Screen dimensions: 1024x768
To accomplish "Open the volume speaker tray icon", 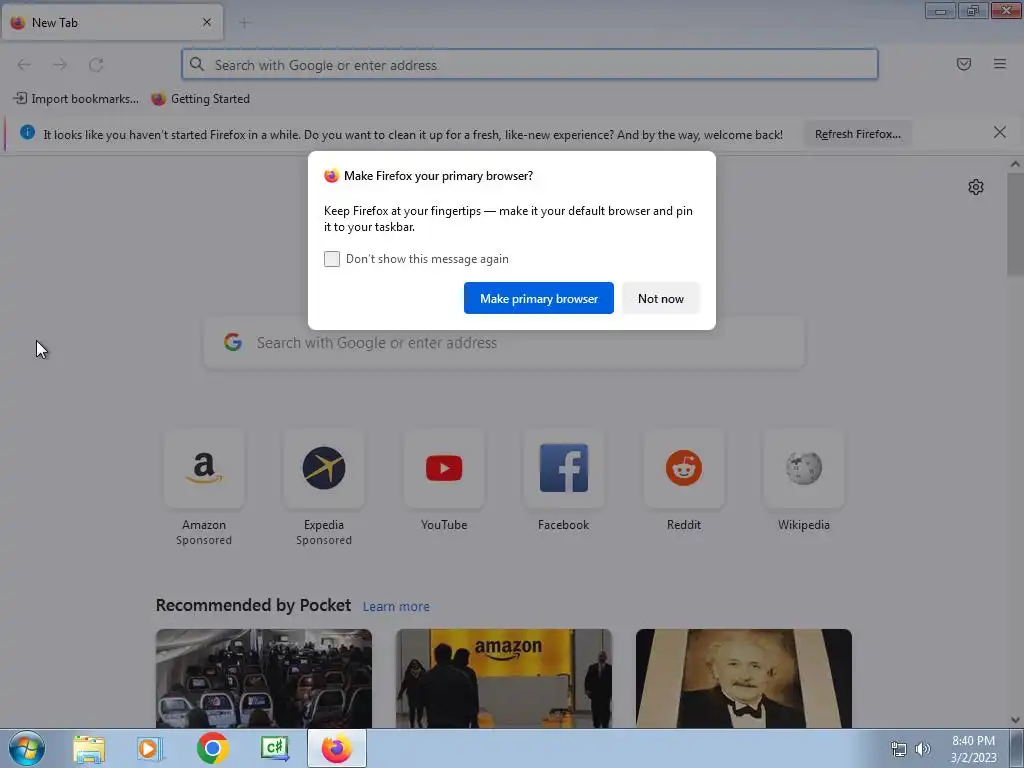I will pyautogui.click(x=923, y=749).
